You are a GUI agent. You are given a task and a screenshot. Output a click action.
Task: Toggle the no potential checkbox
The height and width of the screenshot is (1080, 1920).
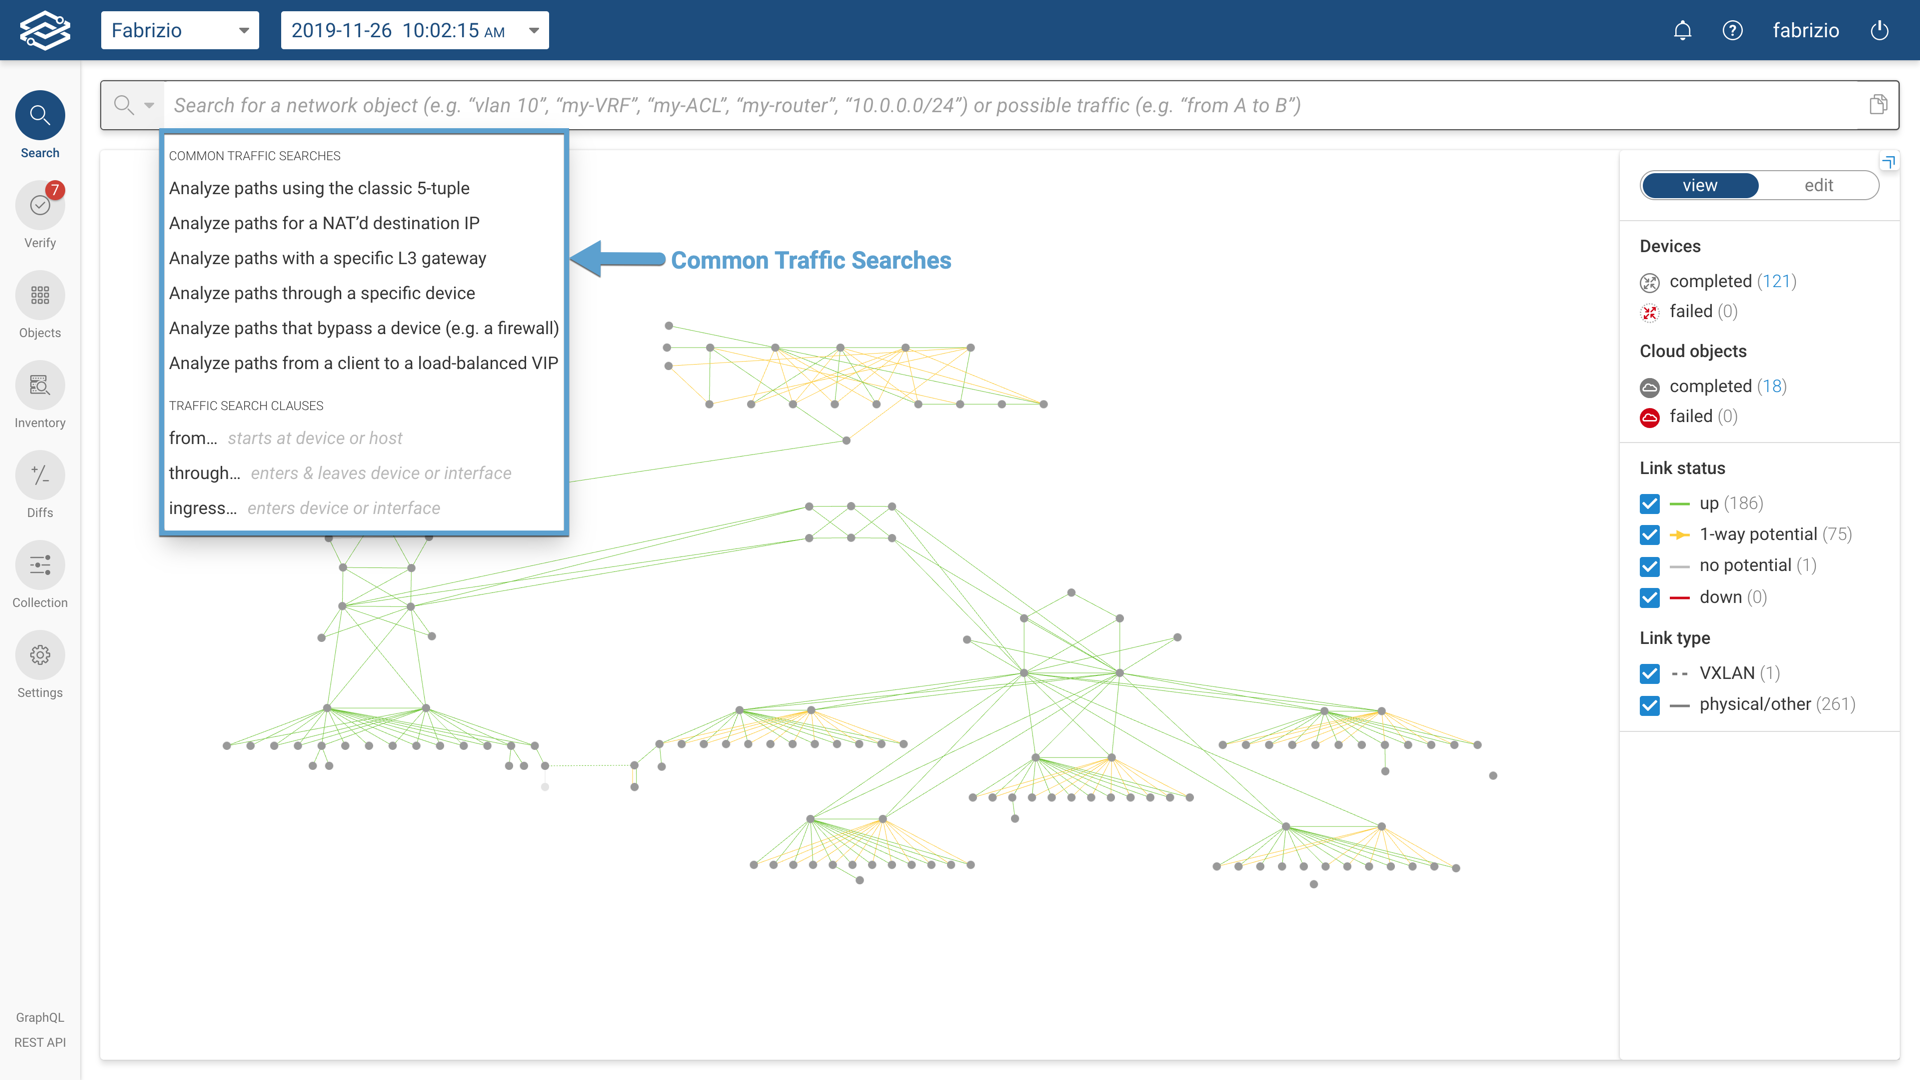click(x=1650, y=566)
